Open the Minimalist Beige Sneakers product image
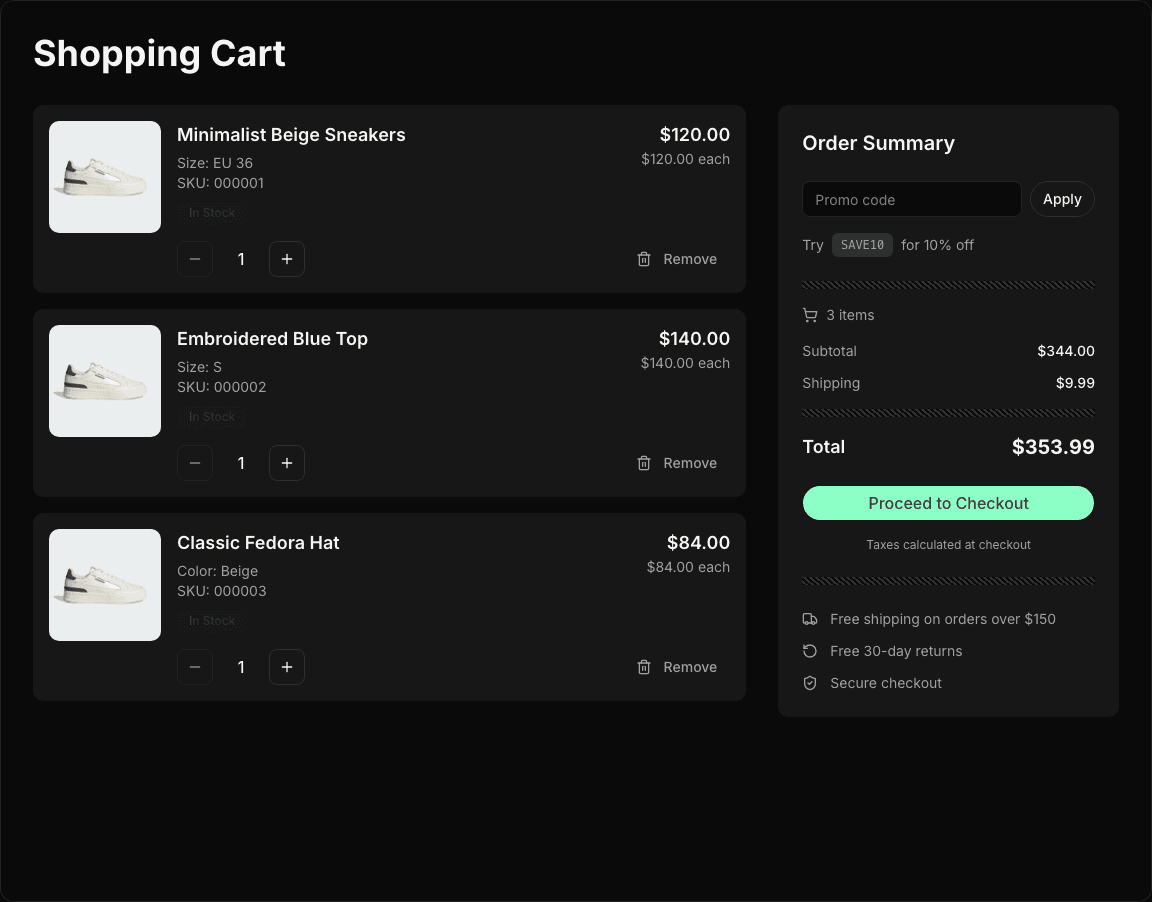The width and height of the screenshot is (1152, 902). pyautogui.click(x=104, y=177)
